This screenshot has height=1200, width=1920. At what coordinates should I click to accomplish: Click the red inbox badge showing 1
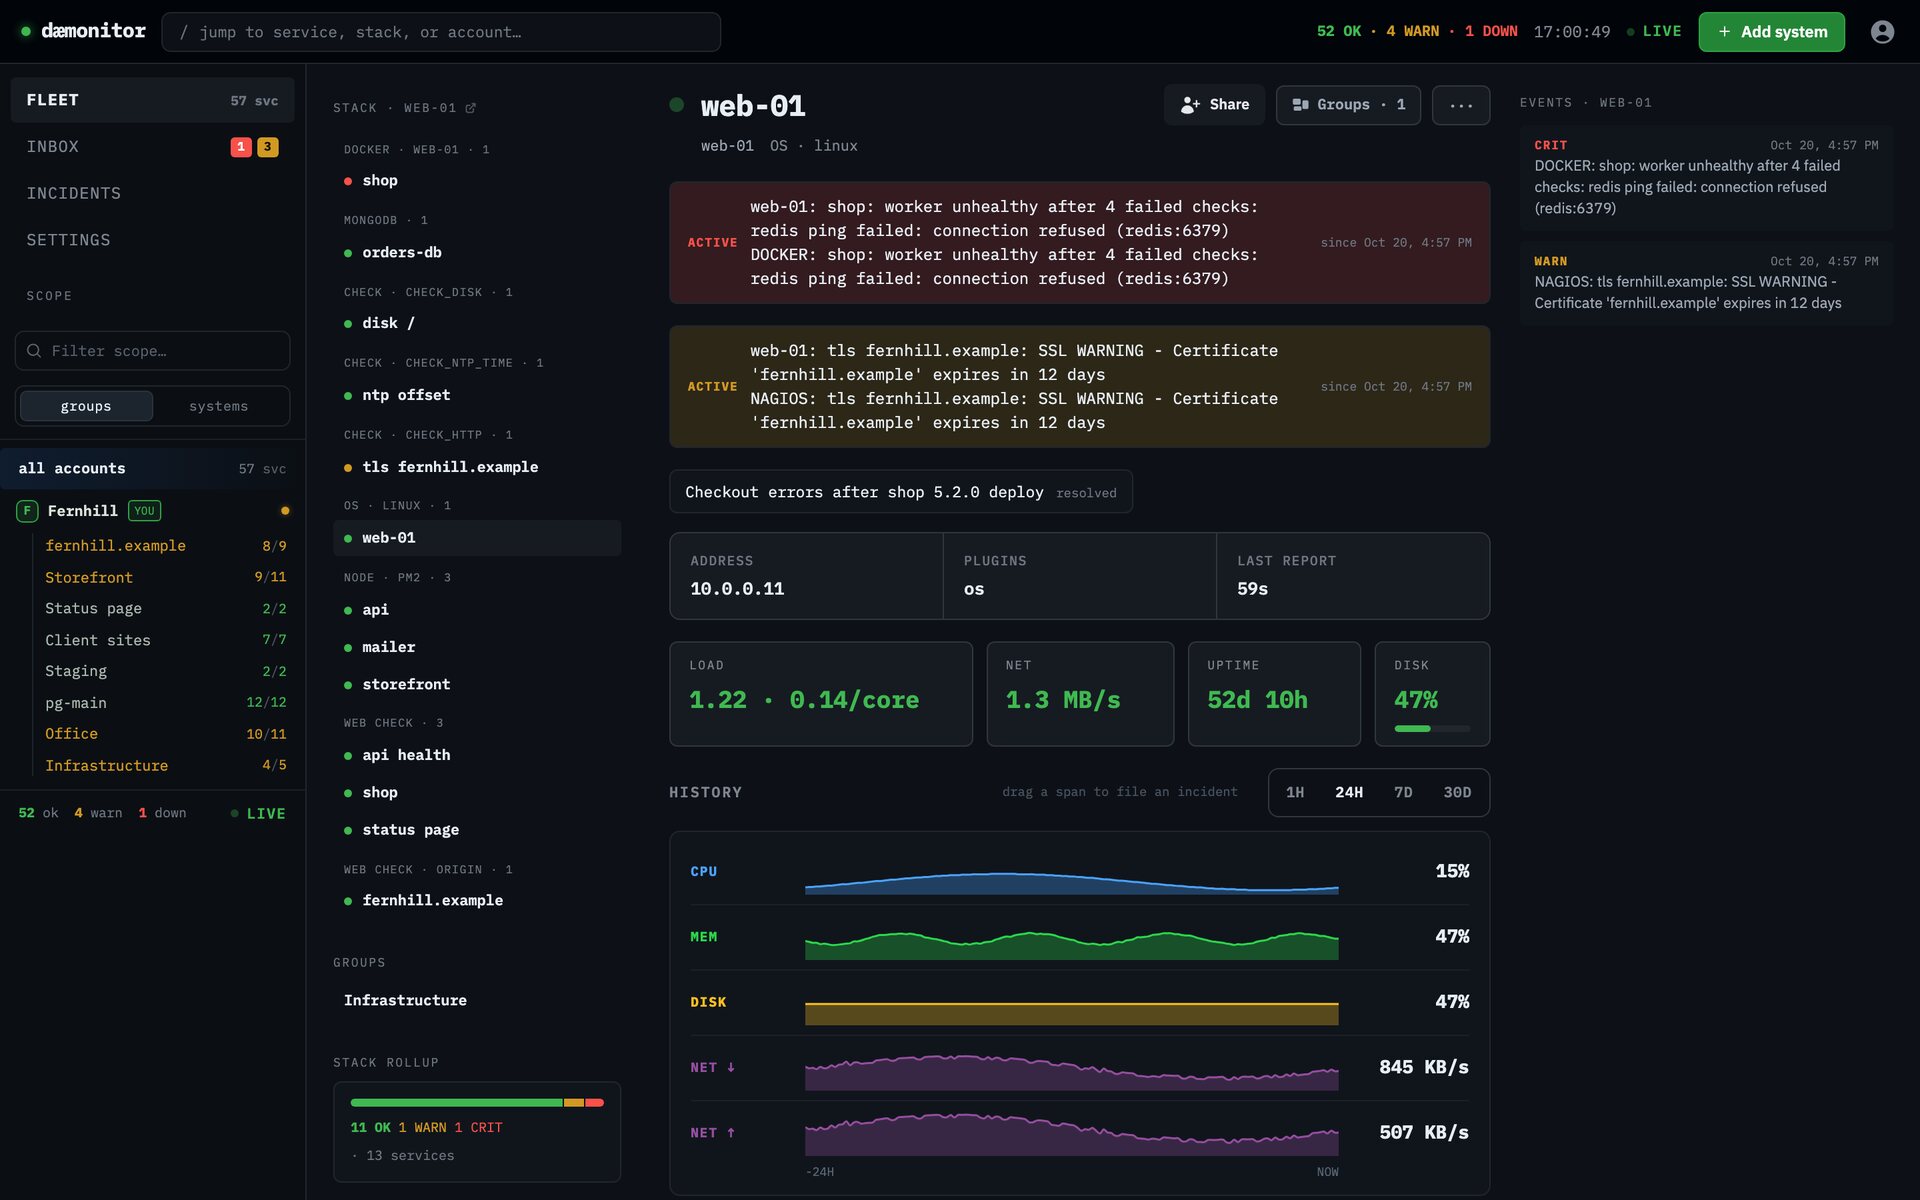click(x=241, y=147)
